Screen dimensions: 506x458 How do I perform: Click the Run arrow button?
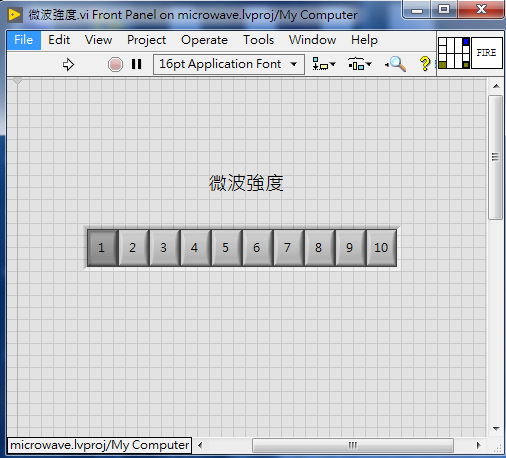[x=68, y=64]
